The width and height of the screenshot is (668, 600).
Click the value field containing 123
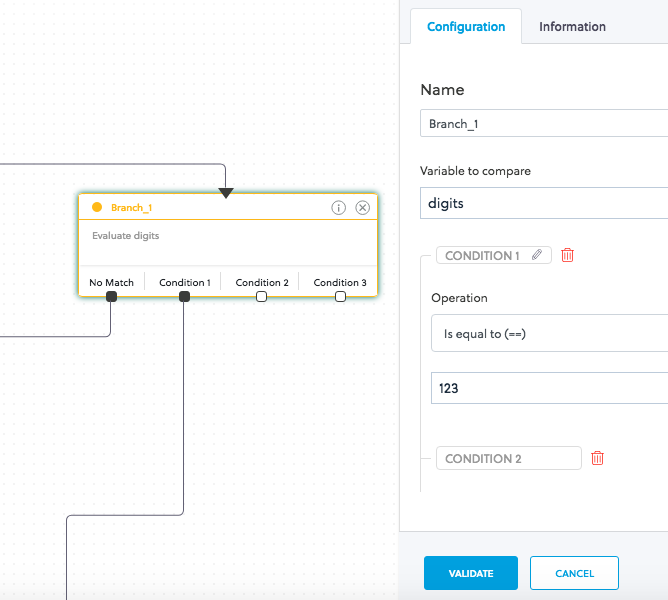coord(550,388)
